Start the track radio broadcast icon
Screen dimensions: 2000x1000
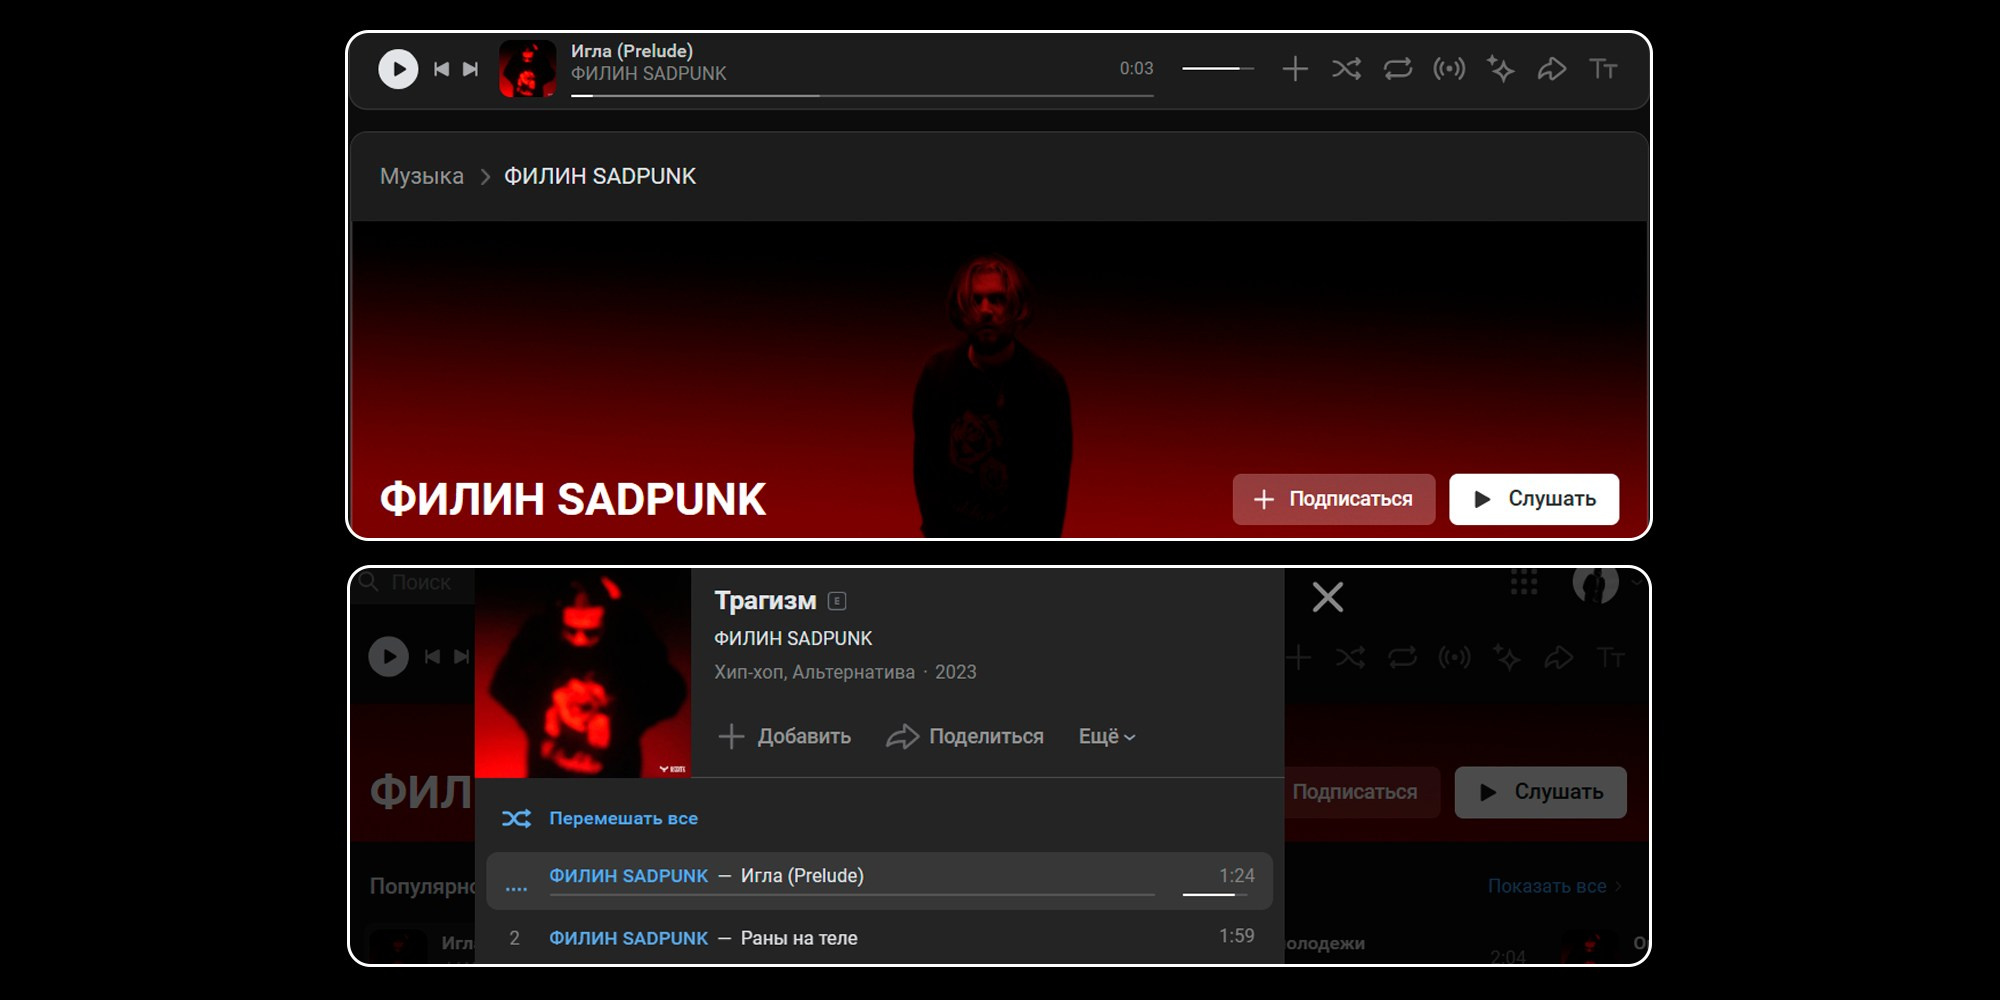(x=1450, y=69)
